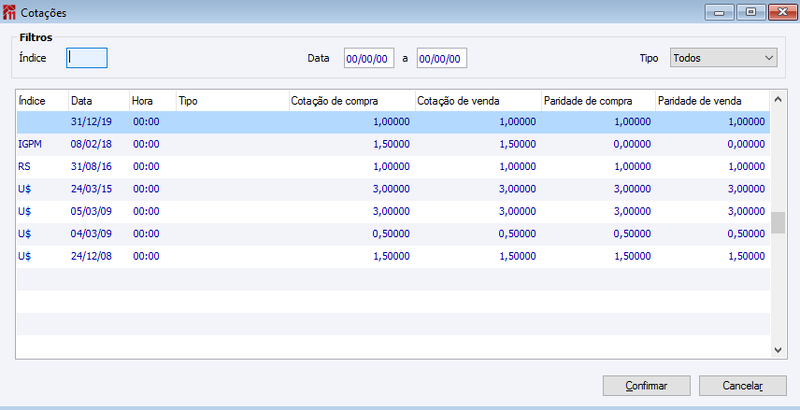Viewport: 800px width, 410px height.
Task: Click the scrollbar down arrow
Action: (x=778, y=350)
